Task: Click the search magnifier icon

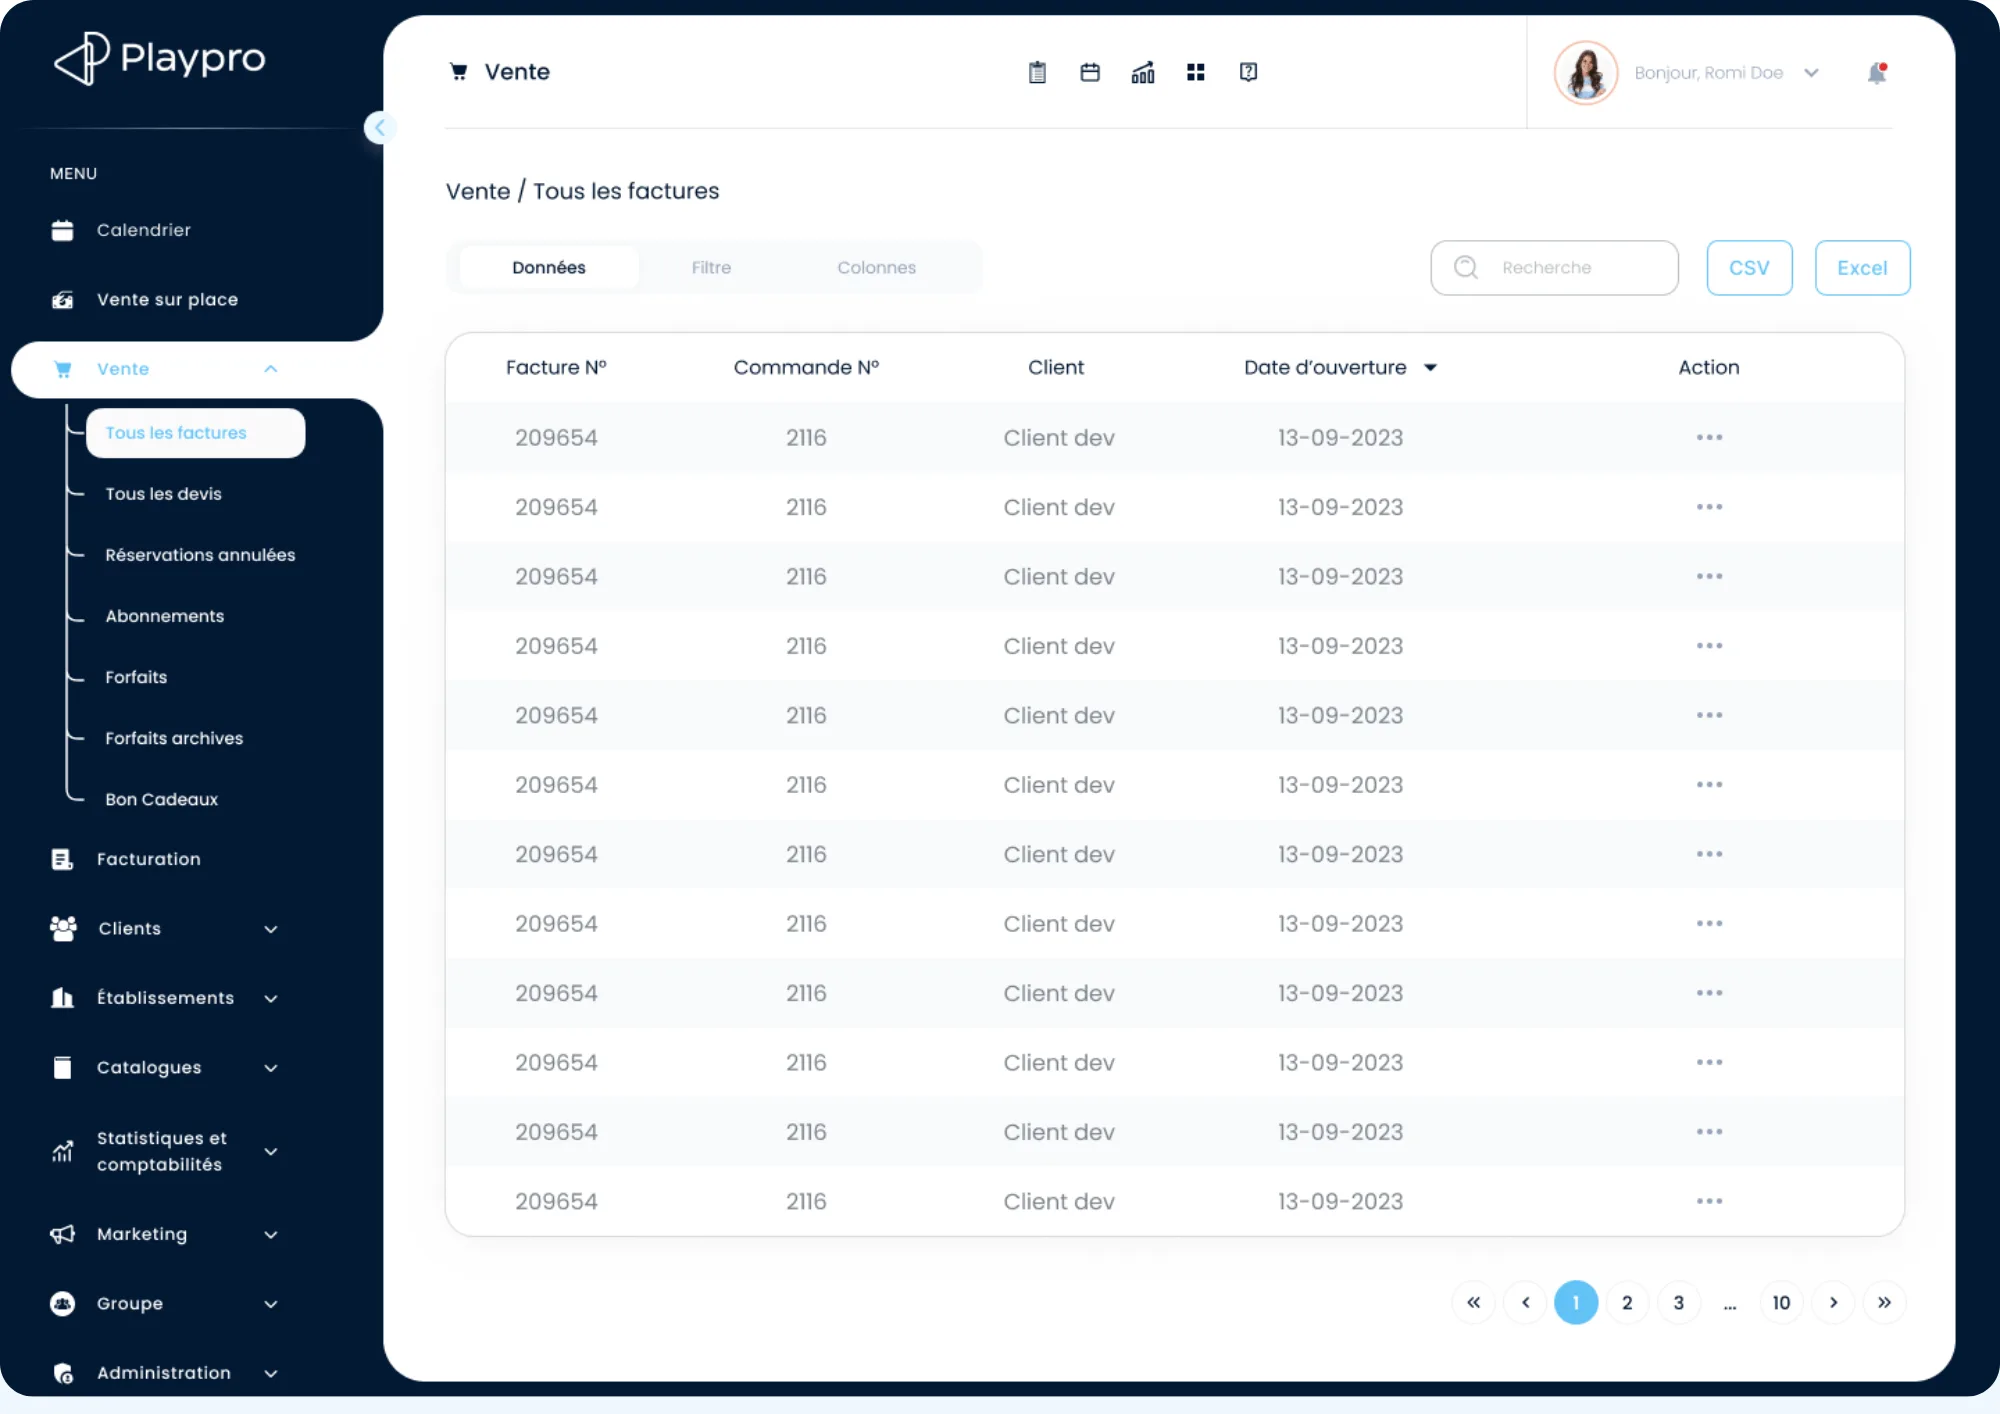Action: (x=1466, y=267)
